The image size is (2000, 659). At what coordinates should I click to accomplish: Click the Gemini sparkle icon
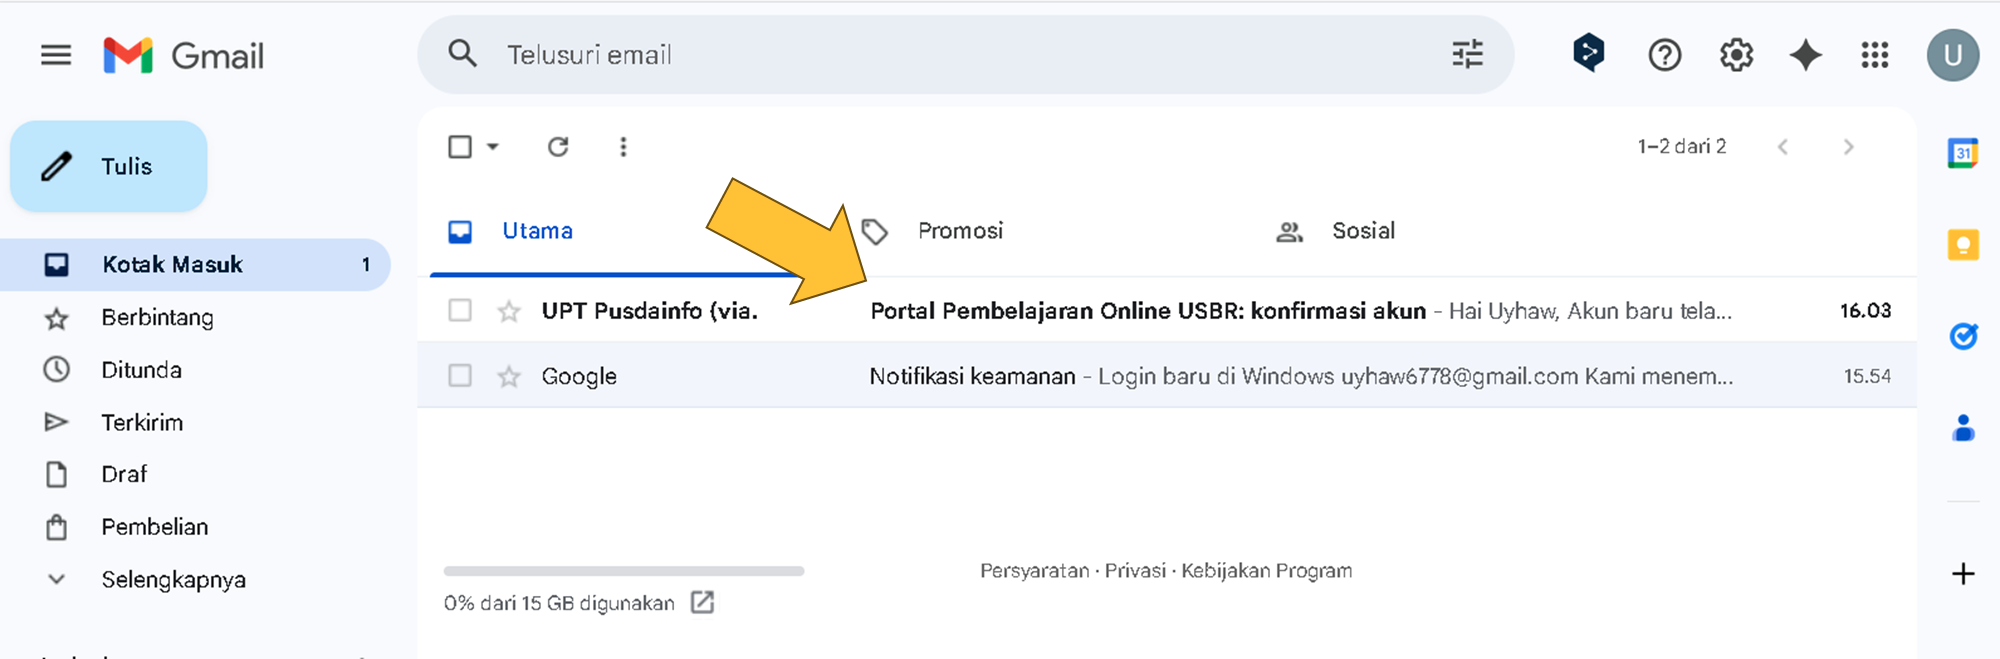pos(1805,55)
